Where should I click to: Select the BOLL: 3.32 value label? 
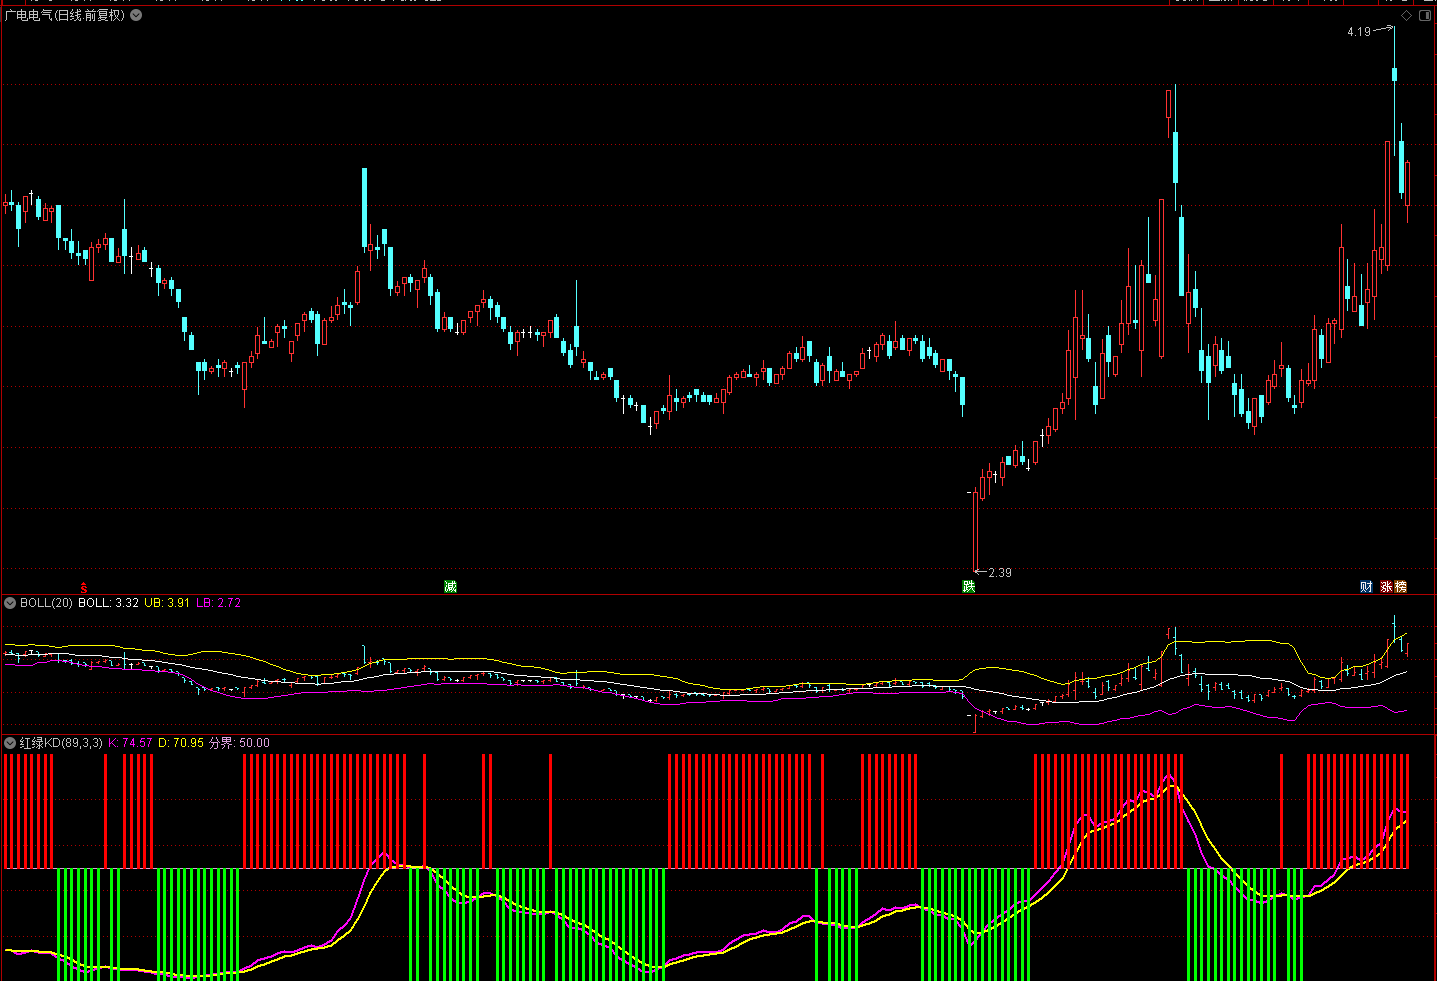point(109,603)
